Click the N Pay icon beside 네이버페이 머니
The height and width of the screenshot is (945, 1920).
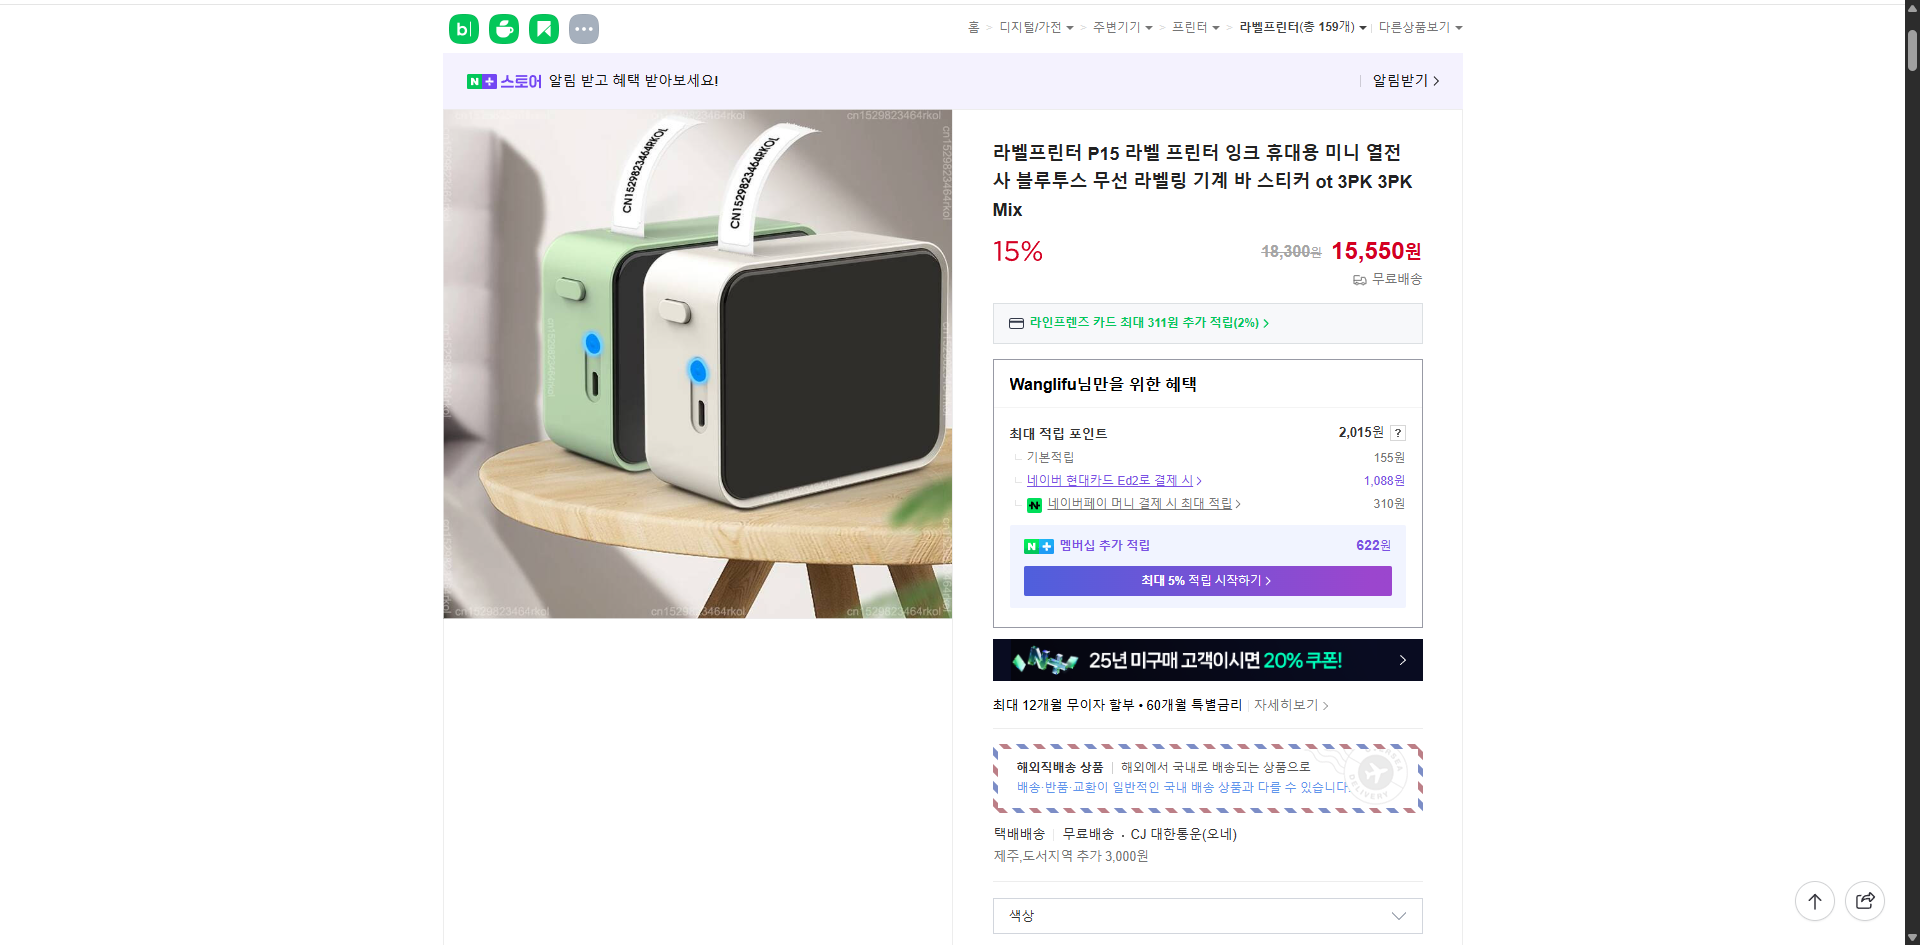[x=1035, y=505]
